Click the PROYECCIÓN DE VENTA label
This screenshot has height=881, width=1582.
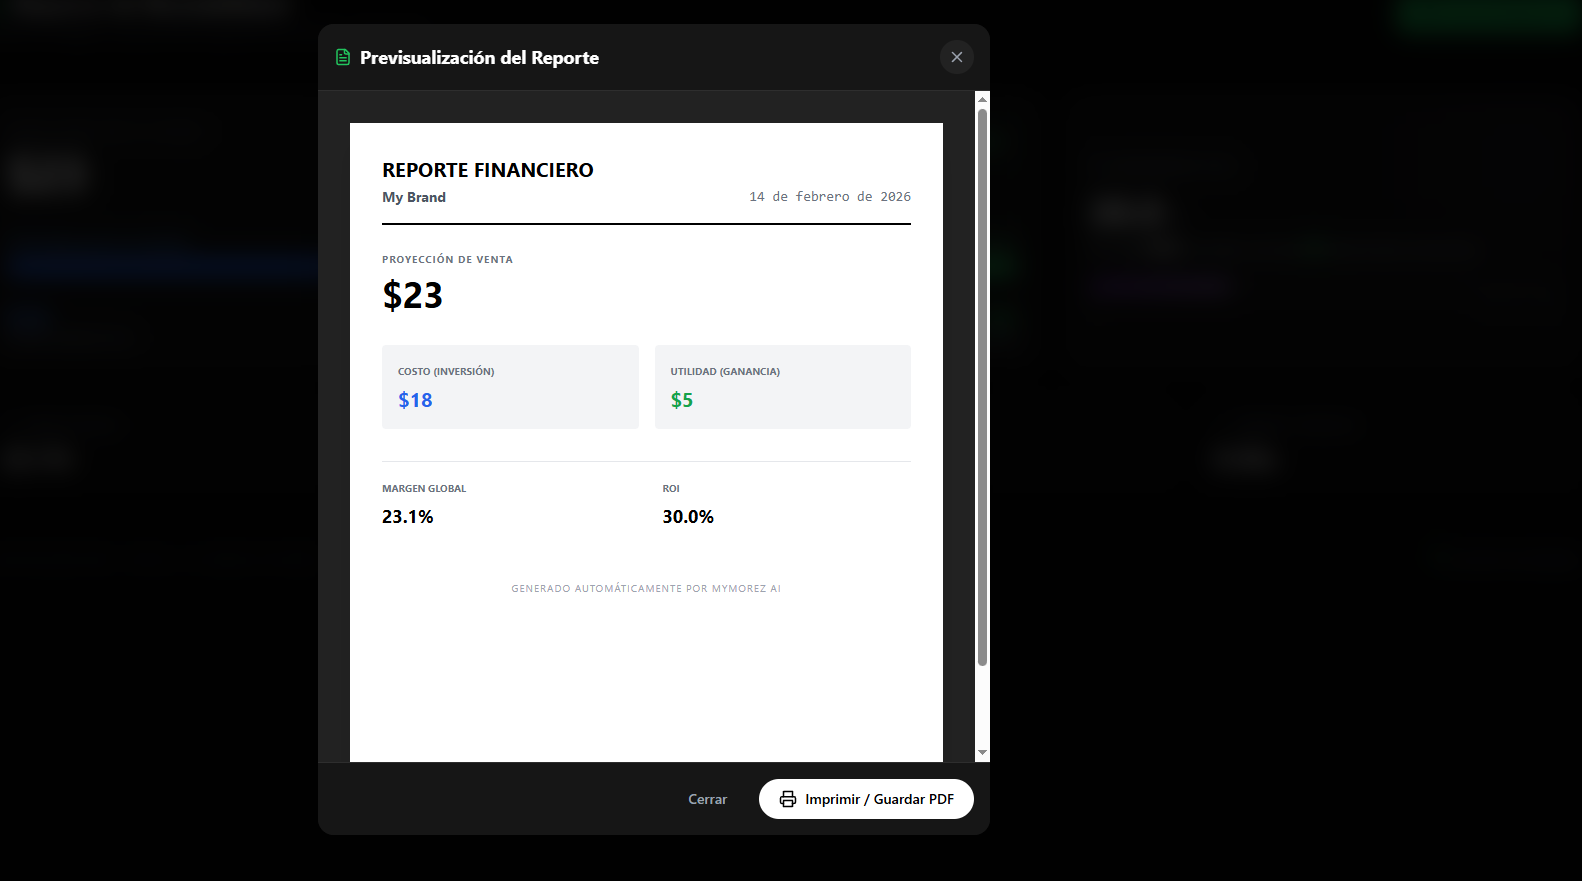point(447,260)
